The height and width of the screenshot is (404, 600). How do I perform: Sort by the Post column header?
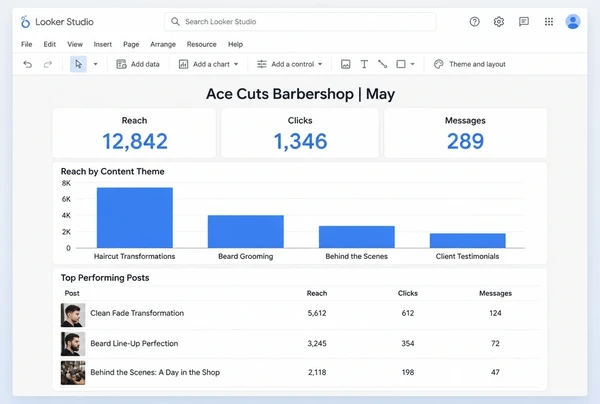[x=72, y=293]
